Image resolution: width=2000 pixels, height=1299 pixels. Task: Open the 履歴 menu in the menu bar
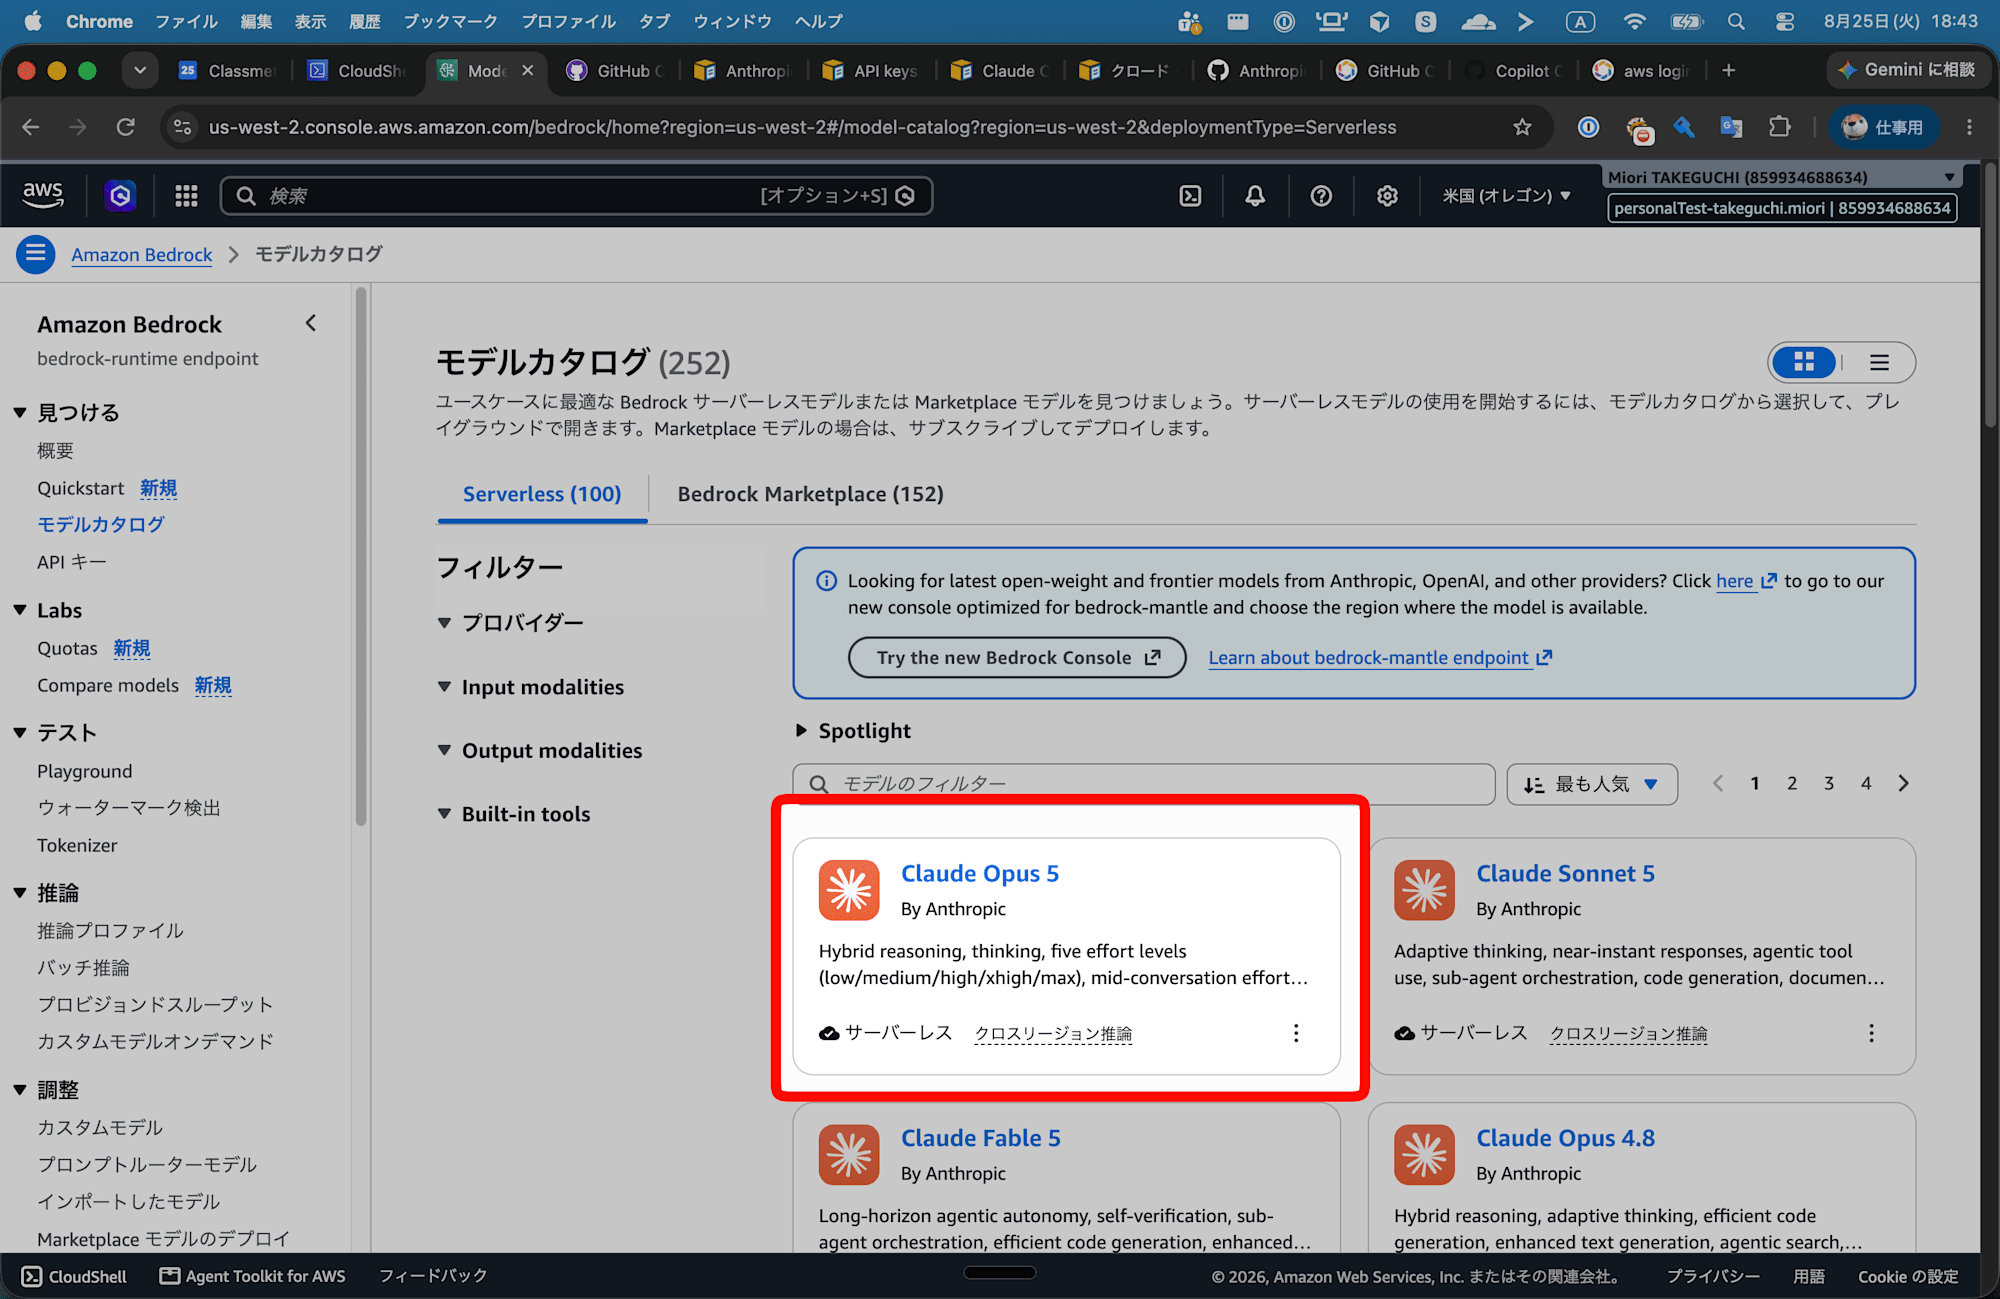pyautogui.click(x=364, y=21)
